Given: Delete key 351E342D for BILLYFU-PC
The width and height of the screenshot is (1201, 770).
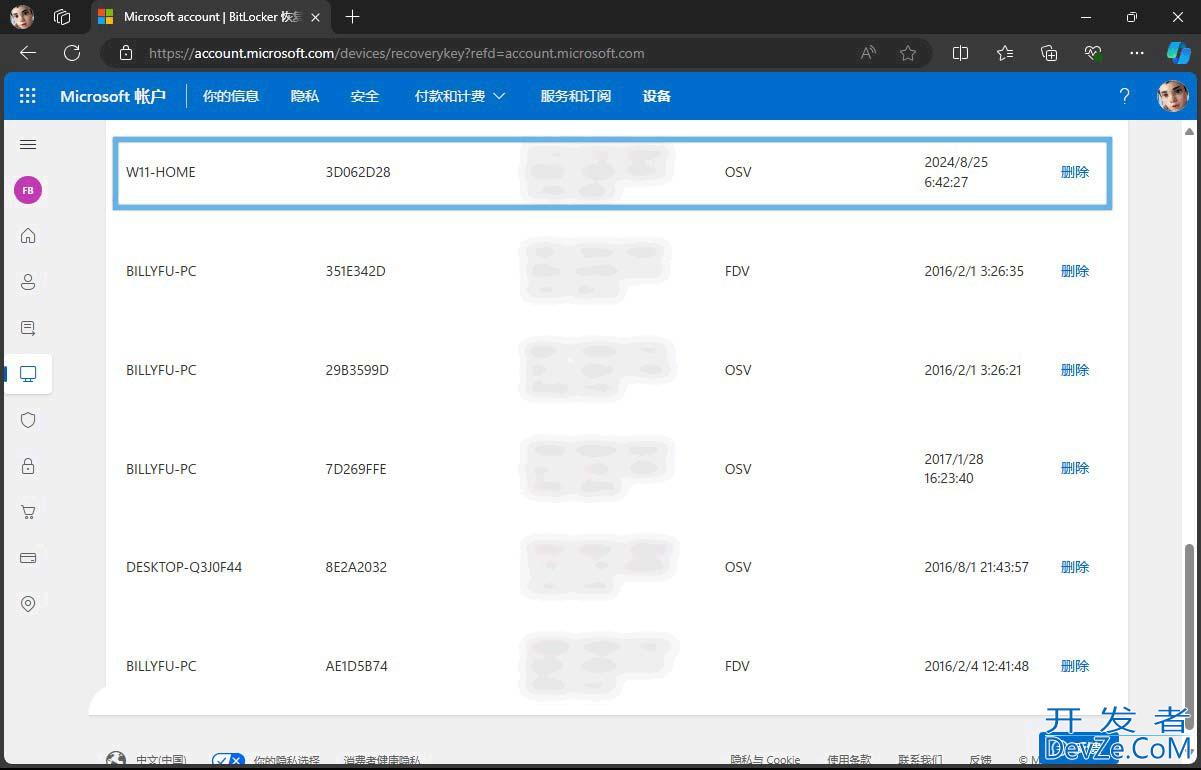Looking at the screenshot, I should click(1075, 271).
